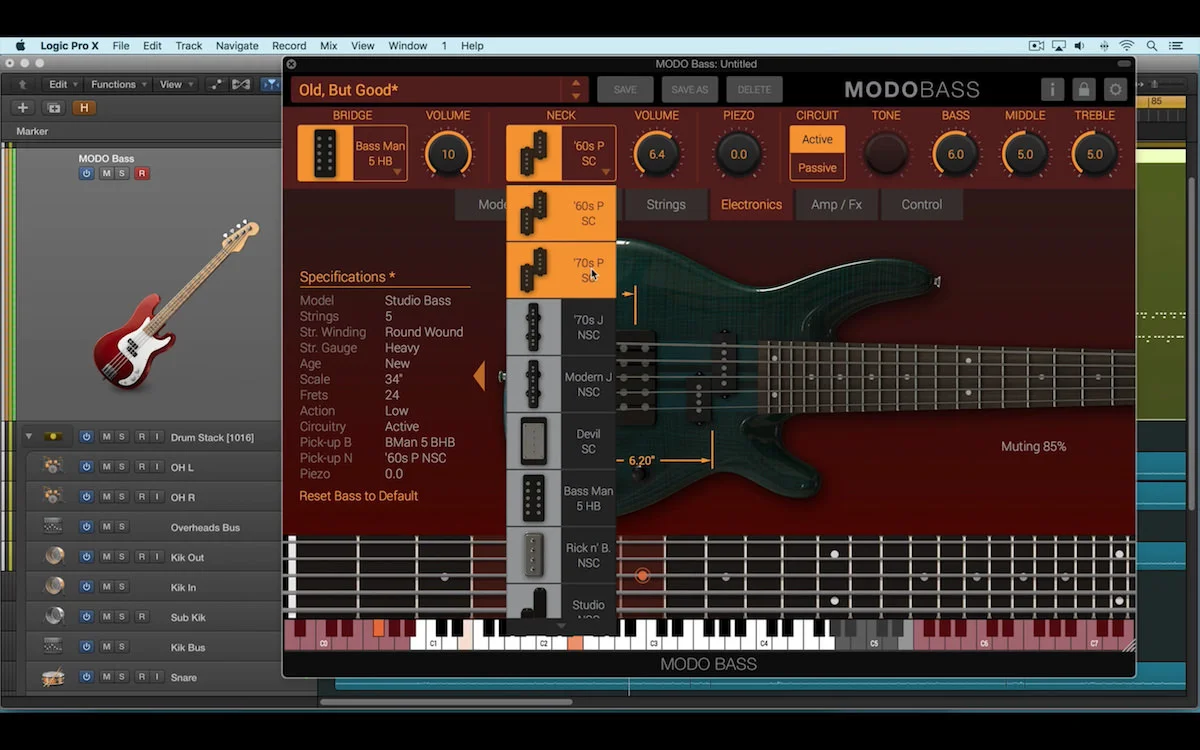
Task: Click the DELETE preset button
Action: (754, 89)
